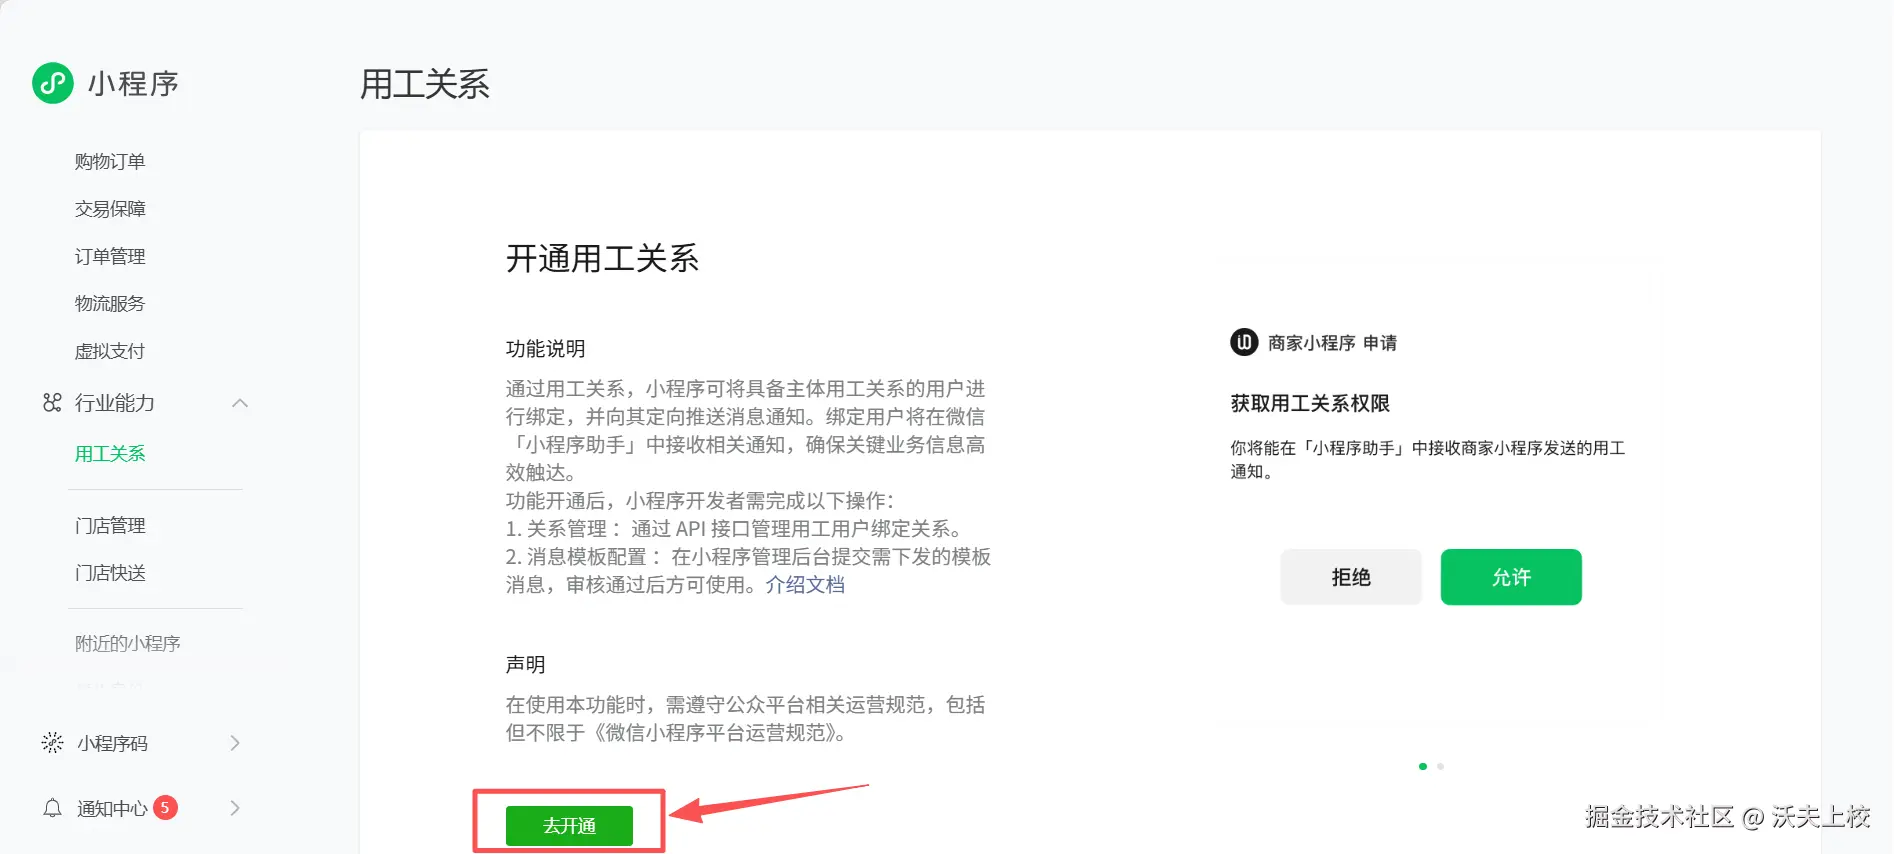Click the 行业能力 section icon
The image size is (1894, 854).
(x=52, y=402)
